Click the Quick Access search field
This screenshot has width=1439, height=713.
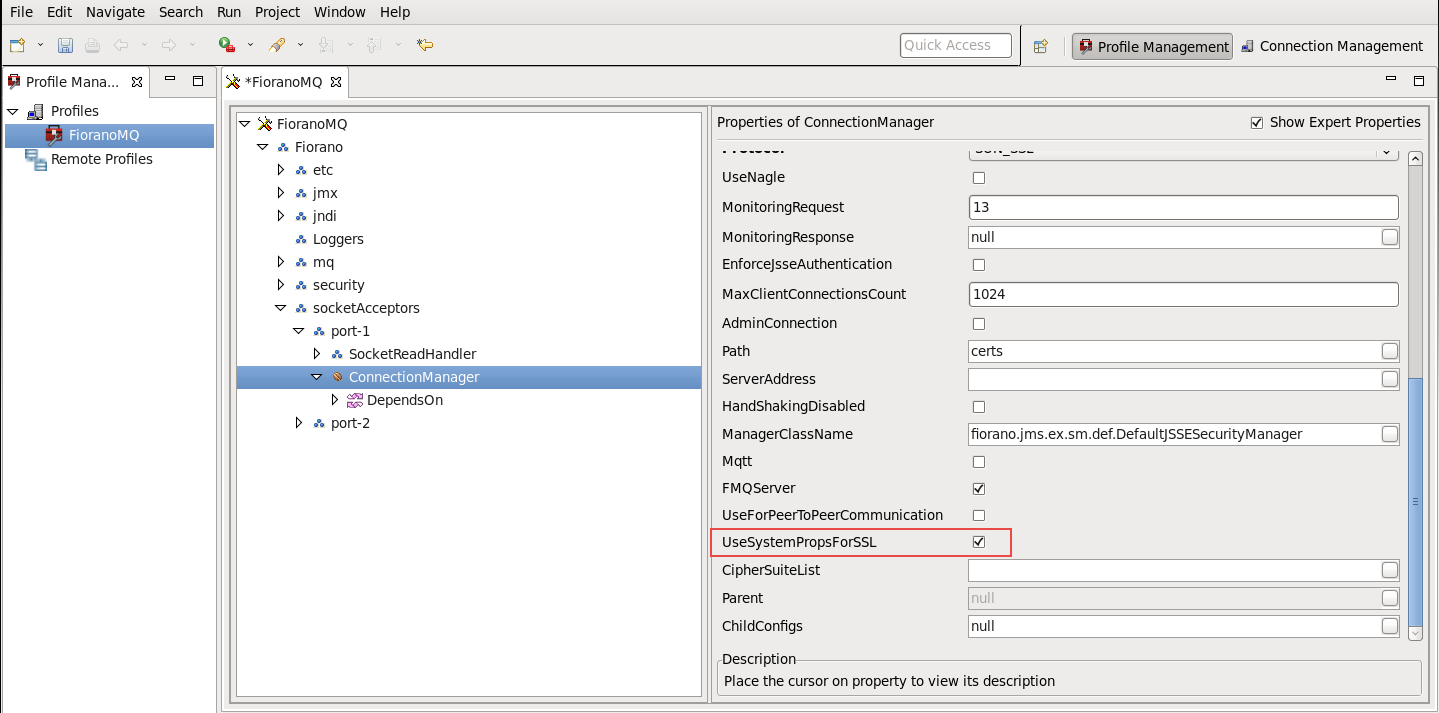click(956, 45)
